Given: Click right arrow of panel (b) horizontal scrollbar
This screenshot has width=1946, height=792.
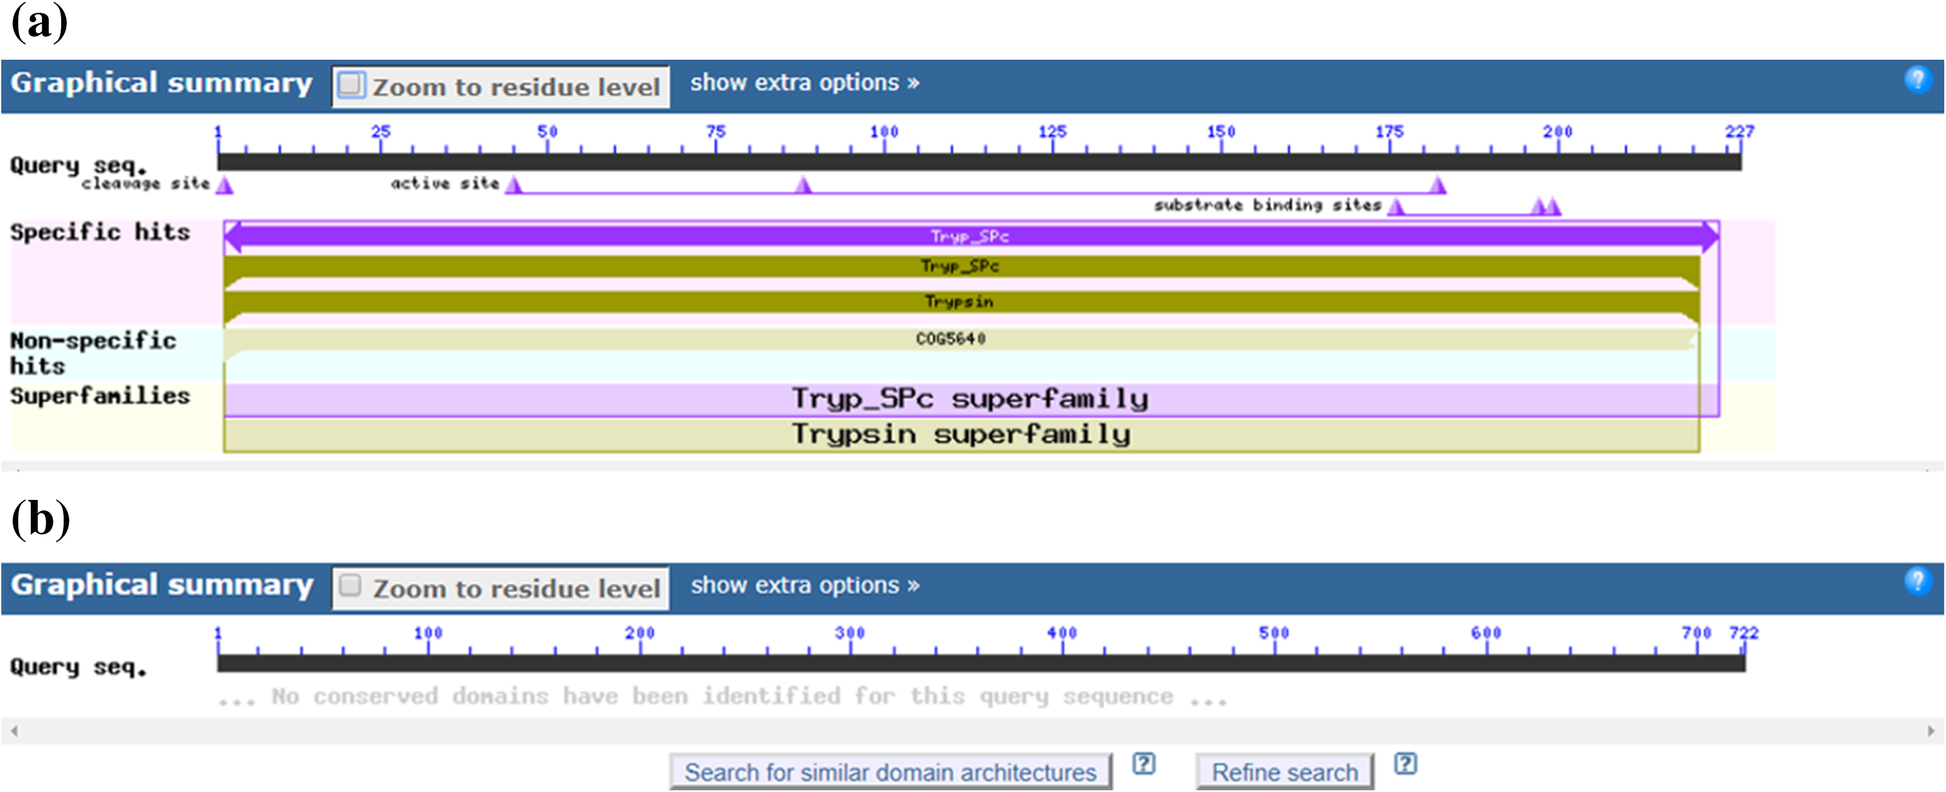Looking at the screenshot, I should click(1931, 731).
